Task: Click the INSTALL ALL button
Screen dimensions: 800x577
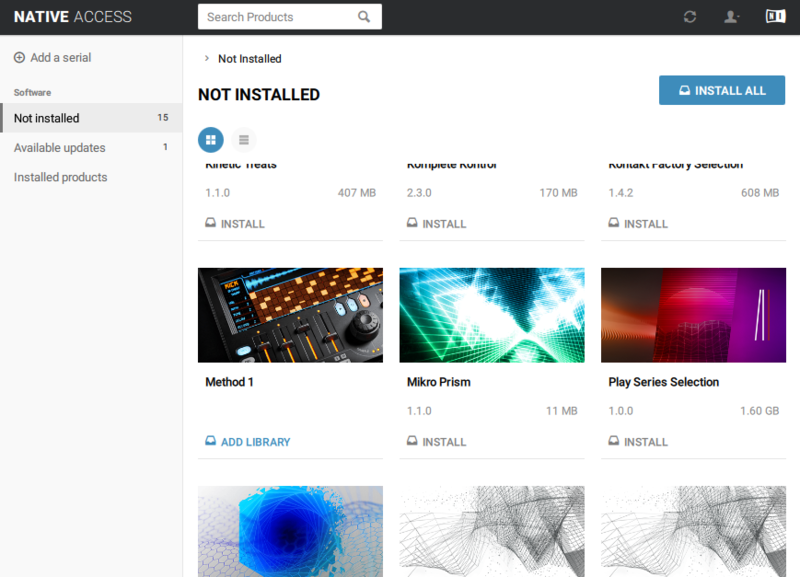Action: pos(722,90)
